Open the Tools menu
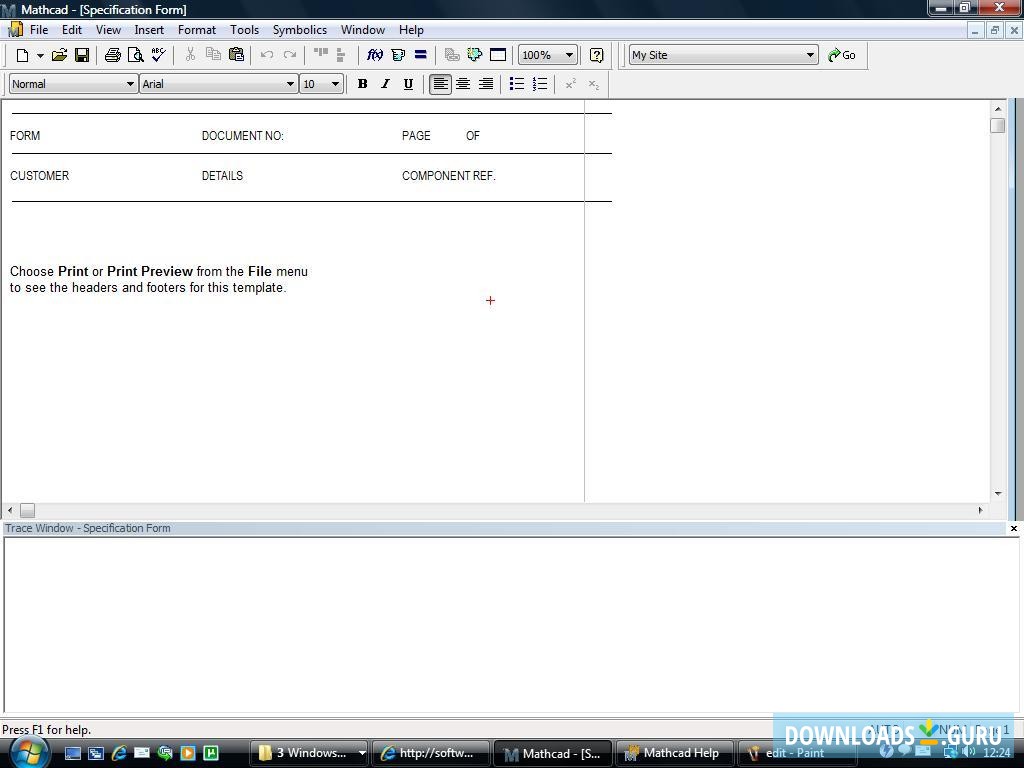Image resolution: width=1024 pixels, height=768 pixels. tap(244, 30)
